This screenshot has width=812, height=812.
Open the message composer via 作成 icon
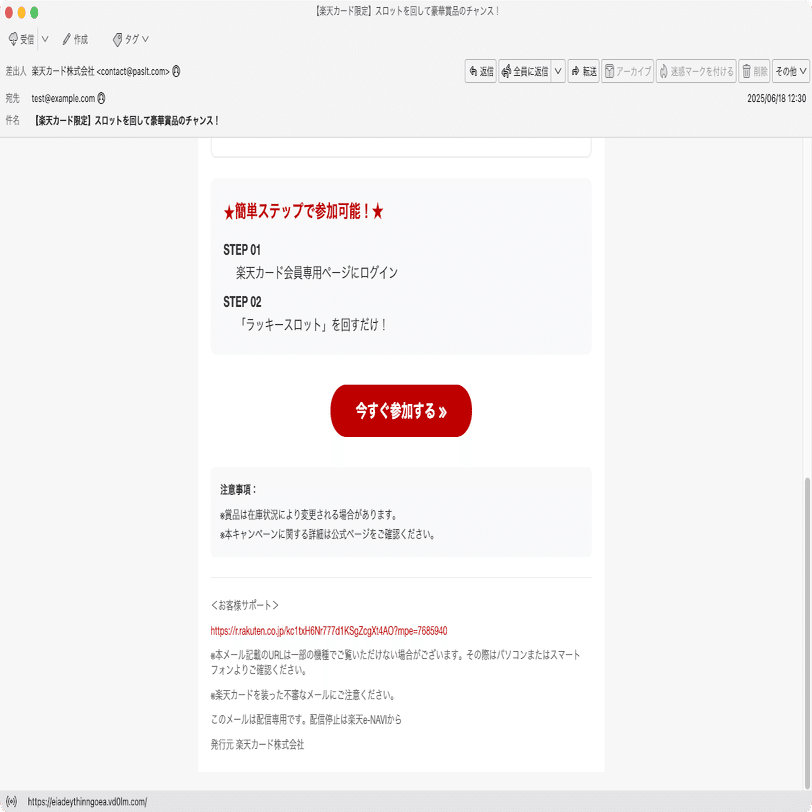pos(68,40)
